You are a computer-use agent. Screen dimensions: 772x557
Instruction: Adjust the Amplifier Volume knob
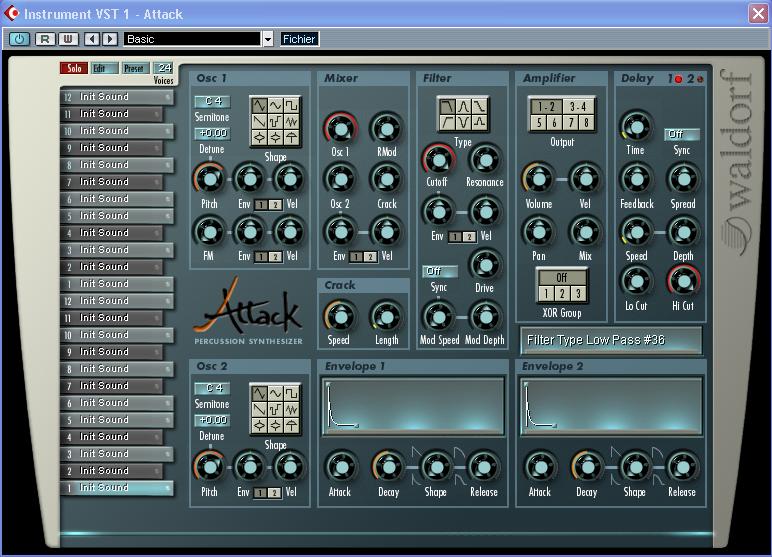pyautogui.click(x=538, y=179)
